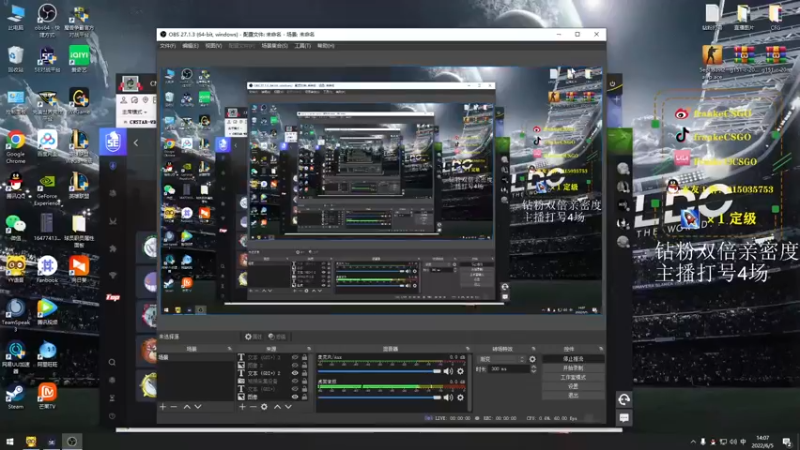Click 停止推流 stop streaming button

[573, 359]
